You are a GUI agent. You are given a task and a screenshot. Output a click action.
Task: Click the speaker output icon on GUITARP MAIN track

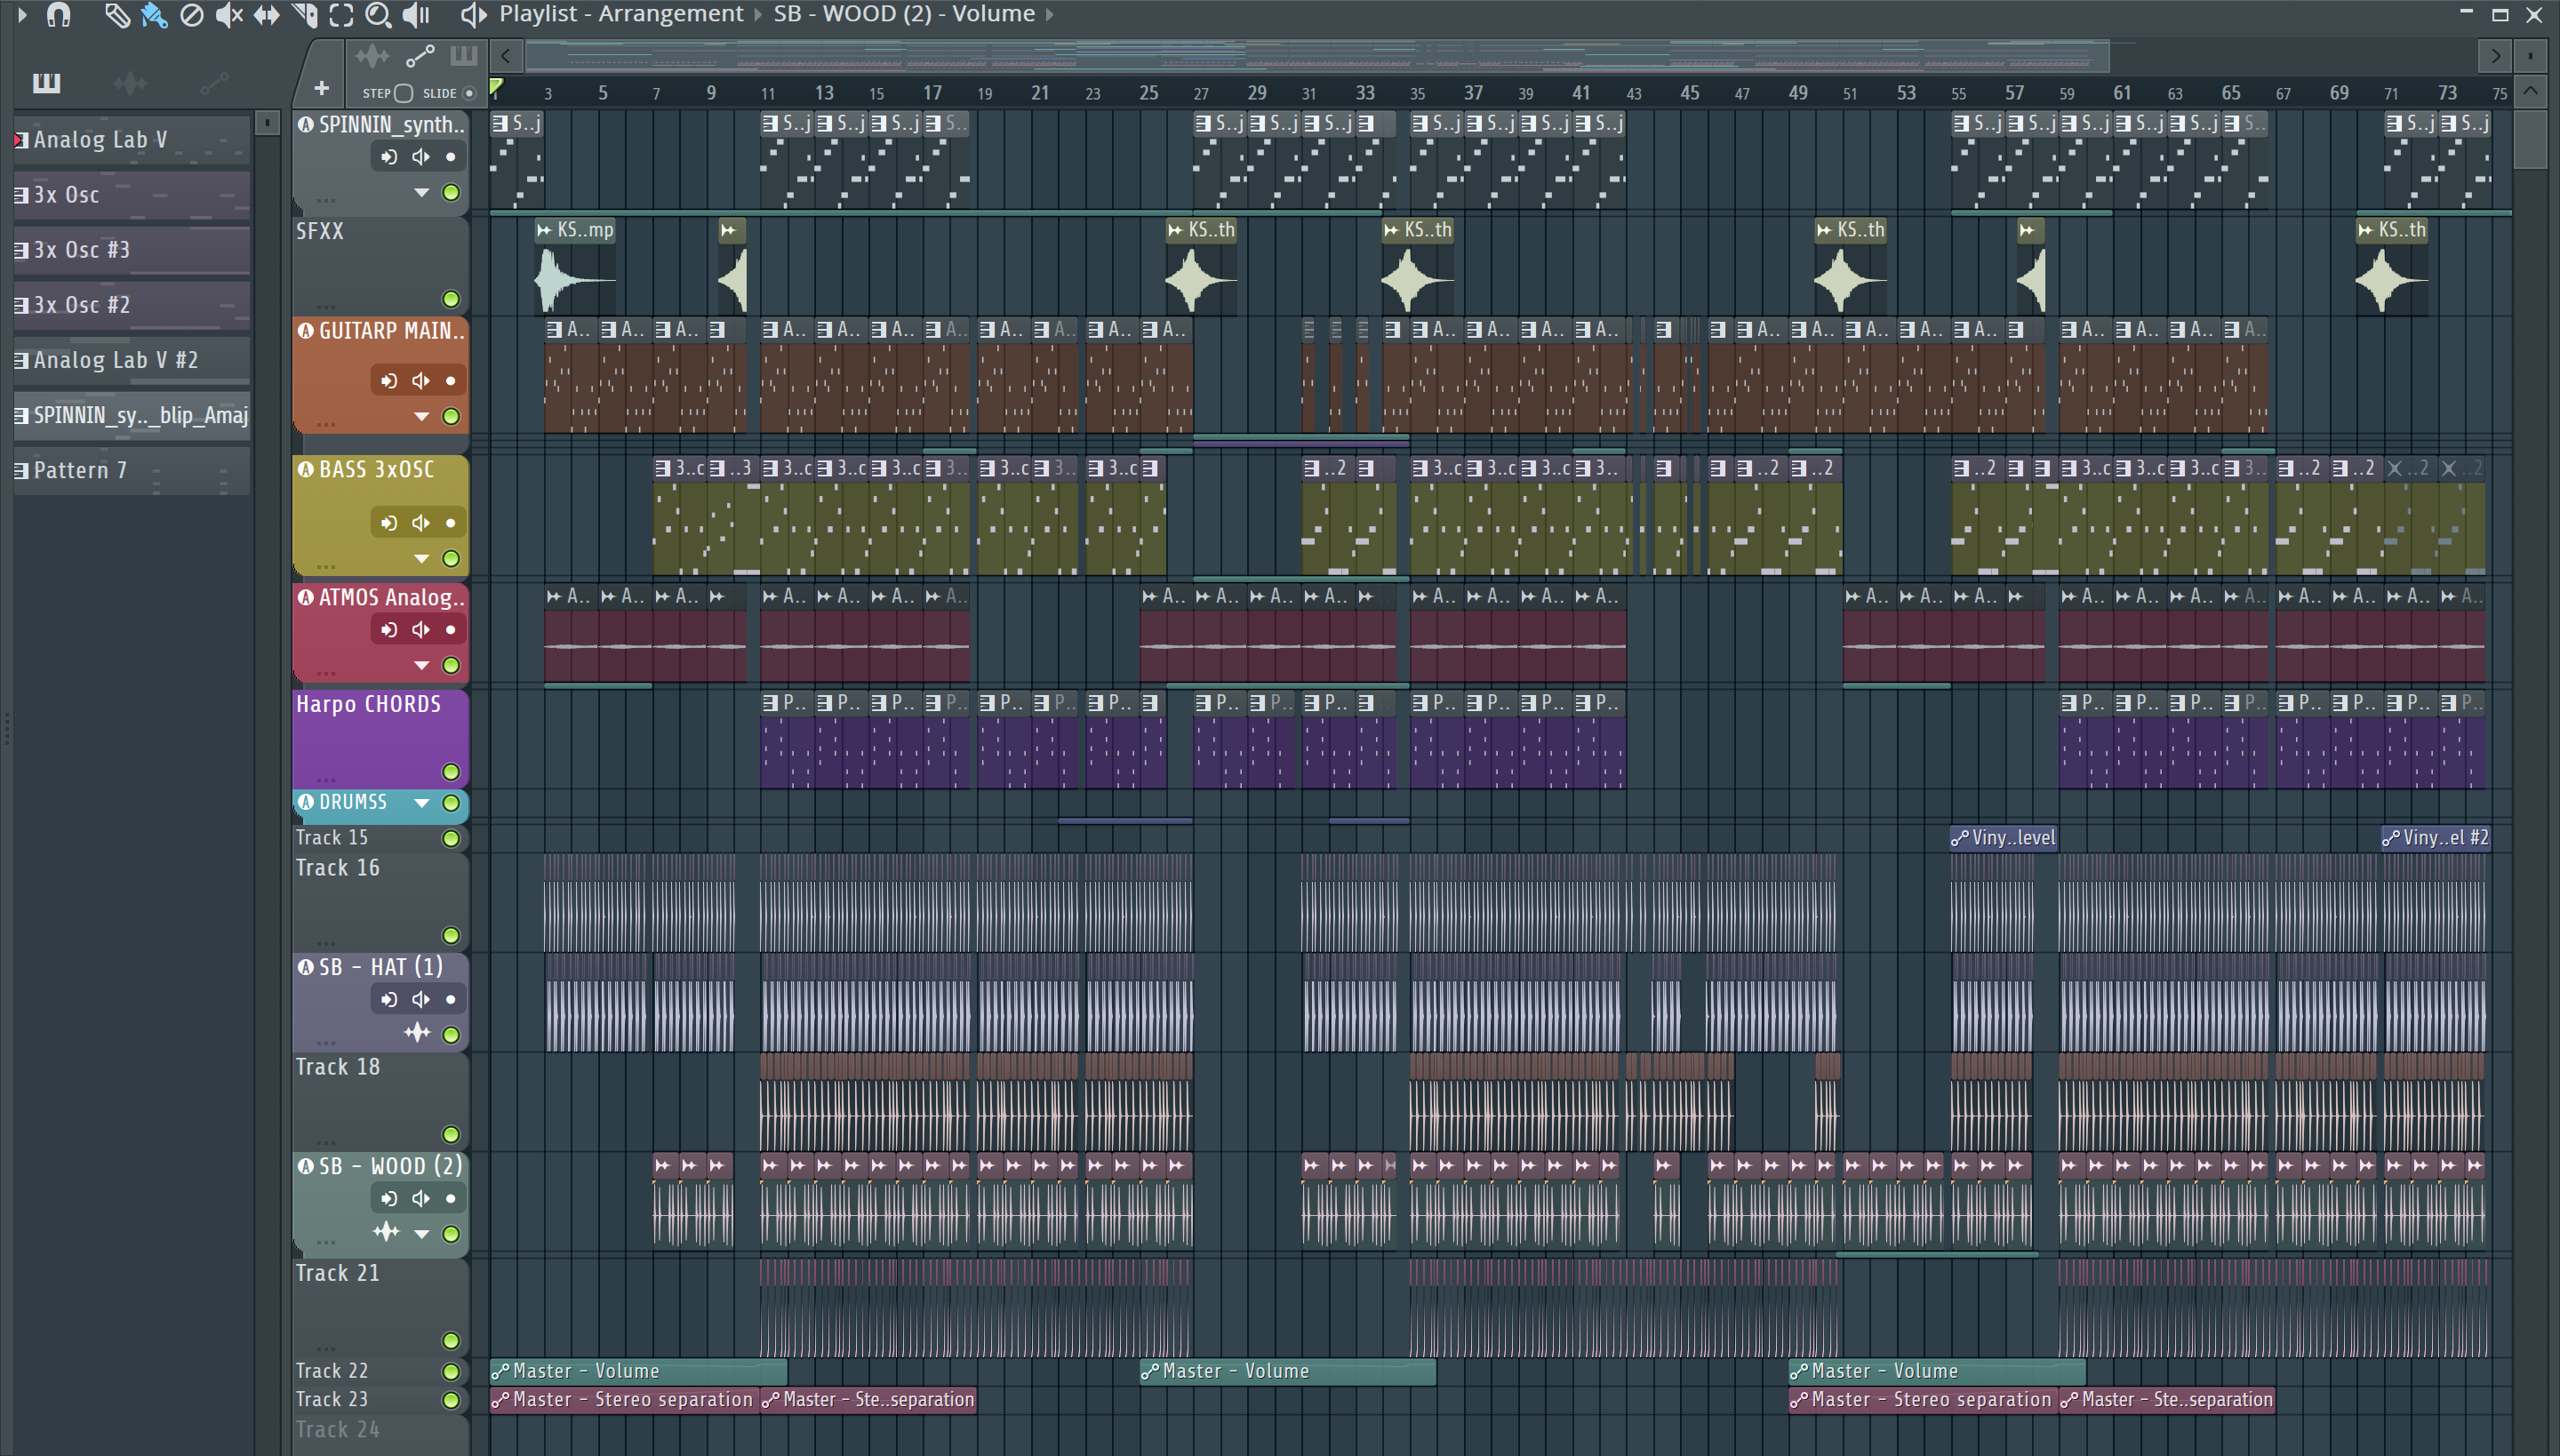[421, 381]
